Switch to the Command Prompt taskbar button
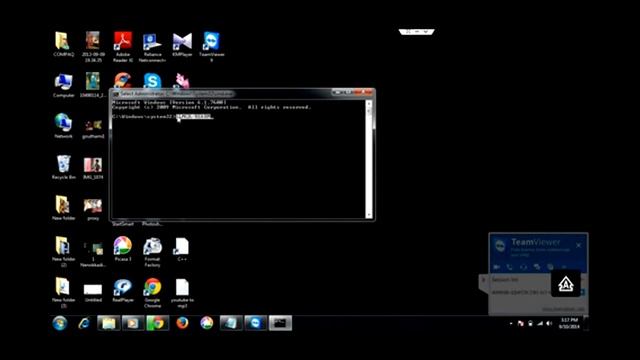The height and width of the screenshot is (360, 640). (x=280, y=323)
